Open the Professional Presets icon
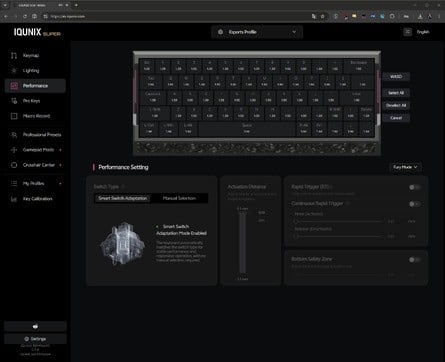 (14, 135)
